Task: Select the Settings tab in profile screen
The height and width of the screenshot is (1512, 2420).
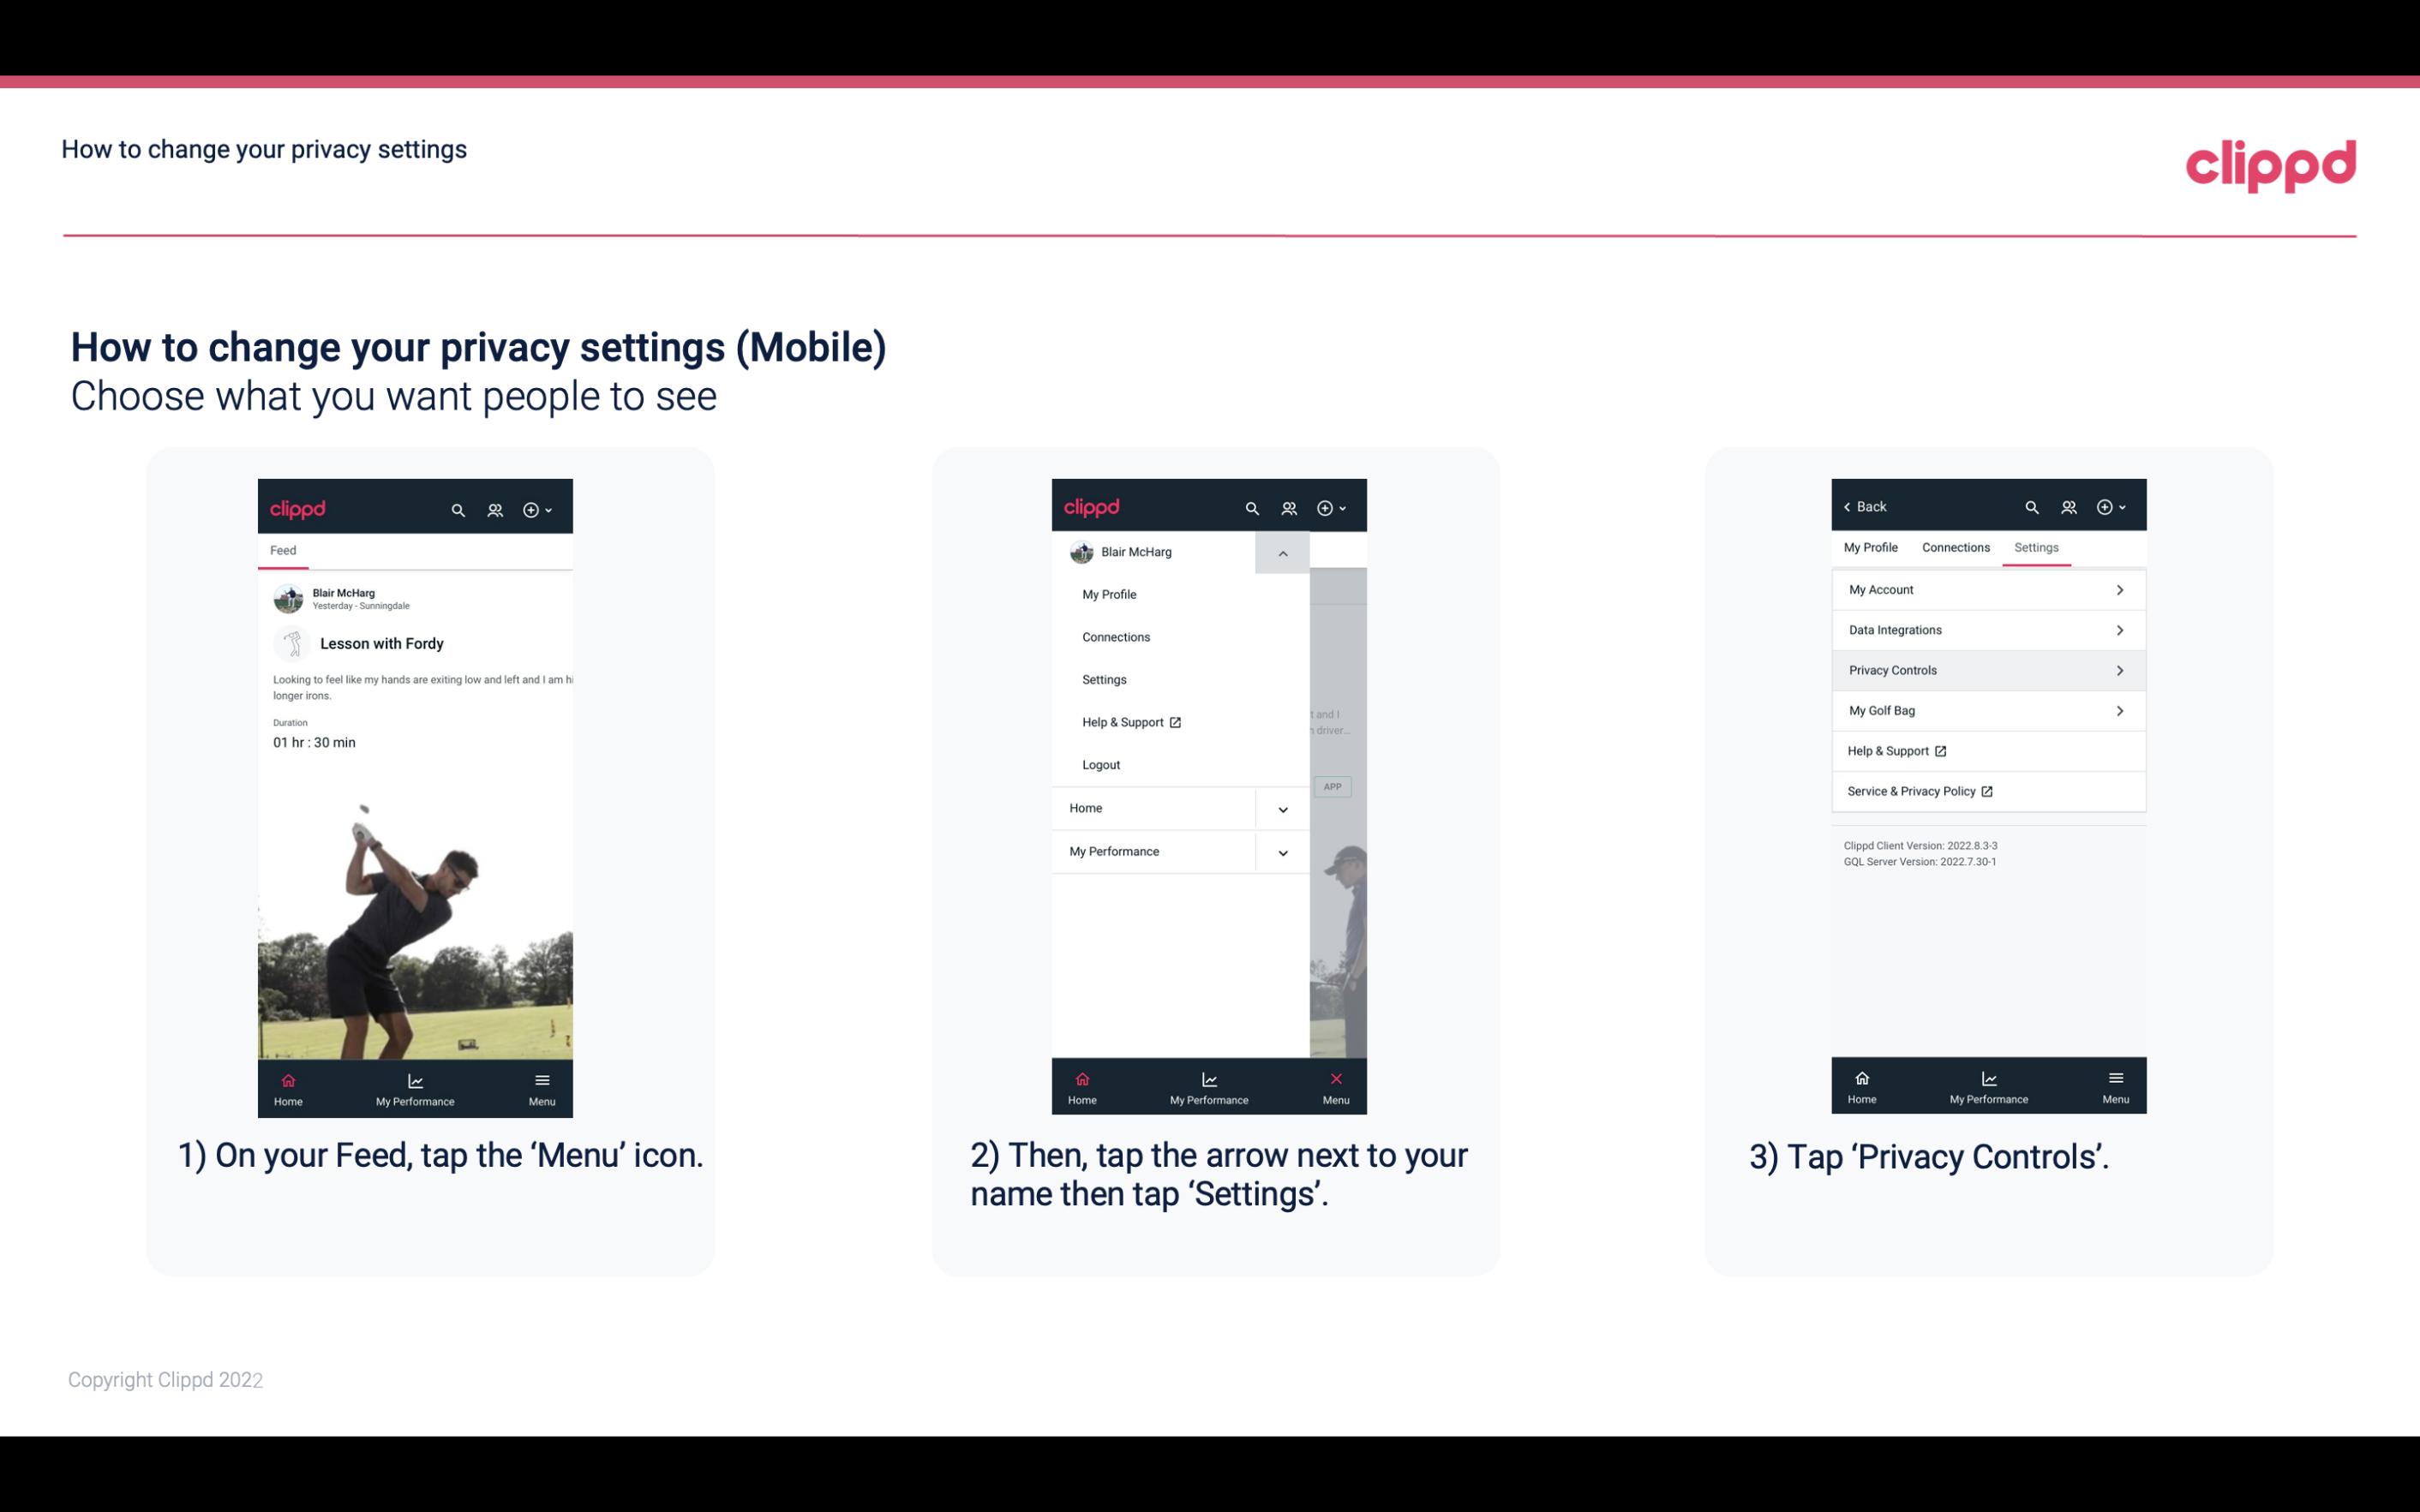Action: pos(2037,547)
